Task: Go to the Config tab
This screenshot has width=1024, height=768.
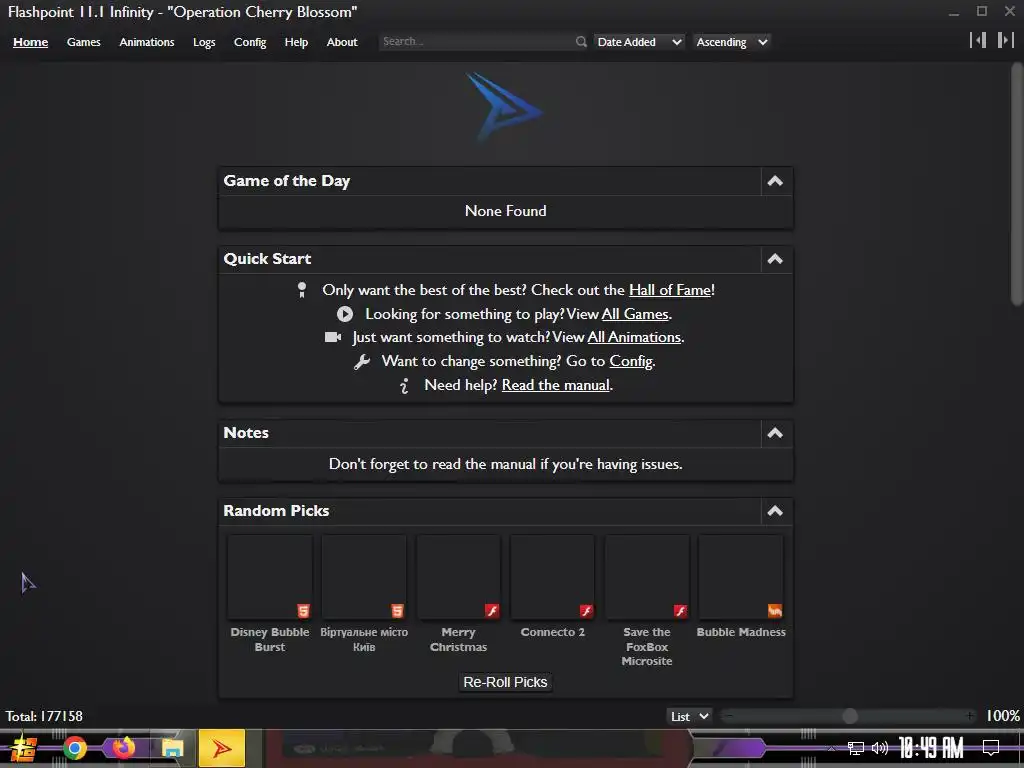Action: (250, 42)
